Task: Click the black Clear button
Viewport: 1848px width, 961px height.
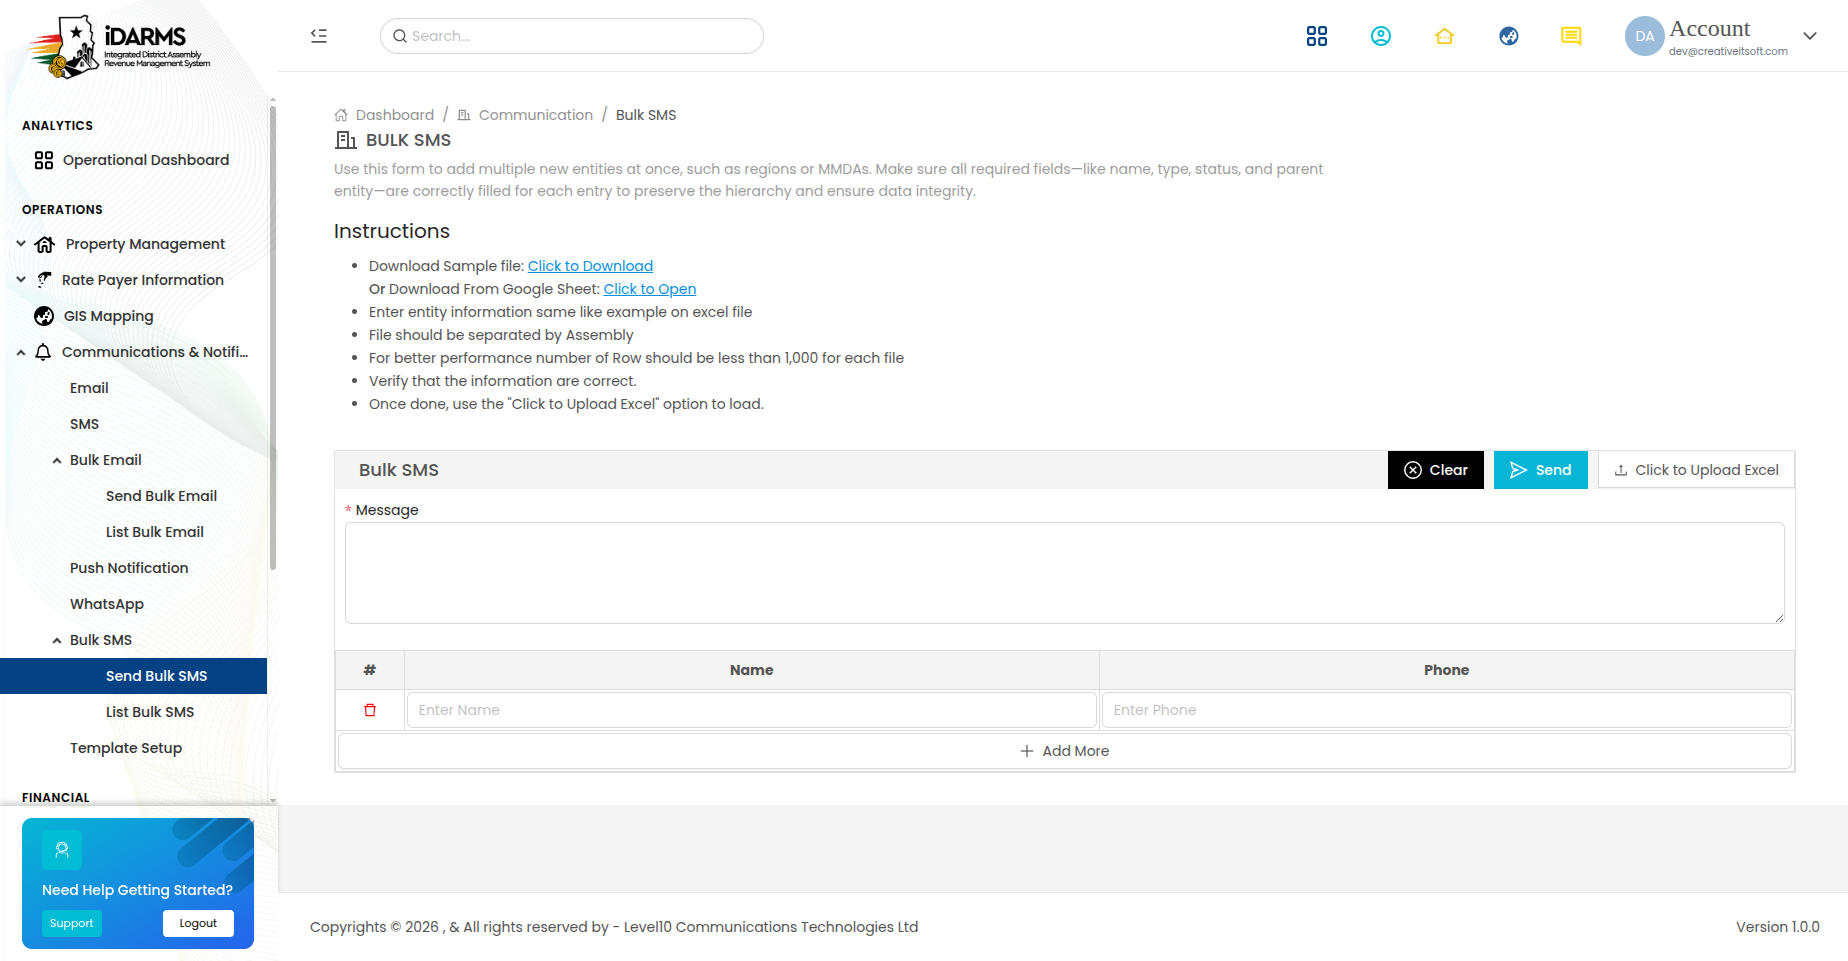Action: pyautogui.click(x=1436, y=470)
